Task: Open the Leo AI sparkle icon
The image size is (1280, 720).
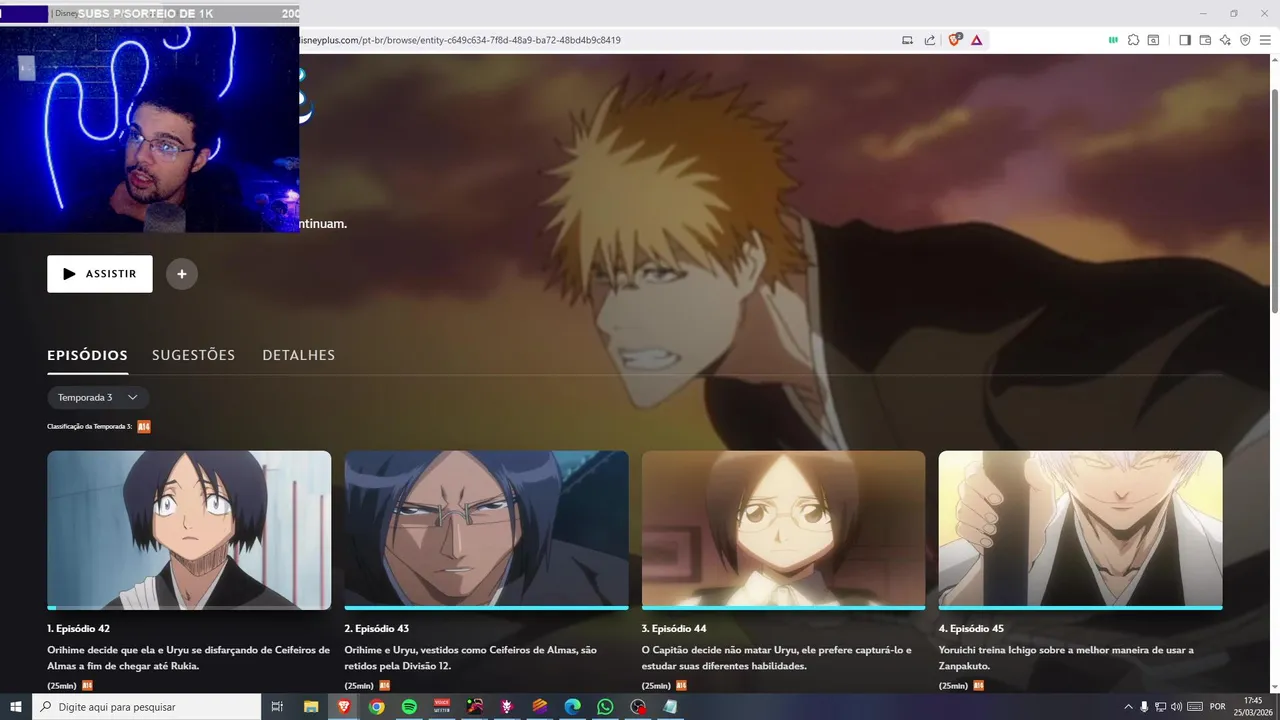Action: coord(1225,40)
